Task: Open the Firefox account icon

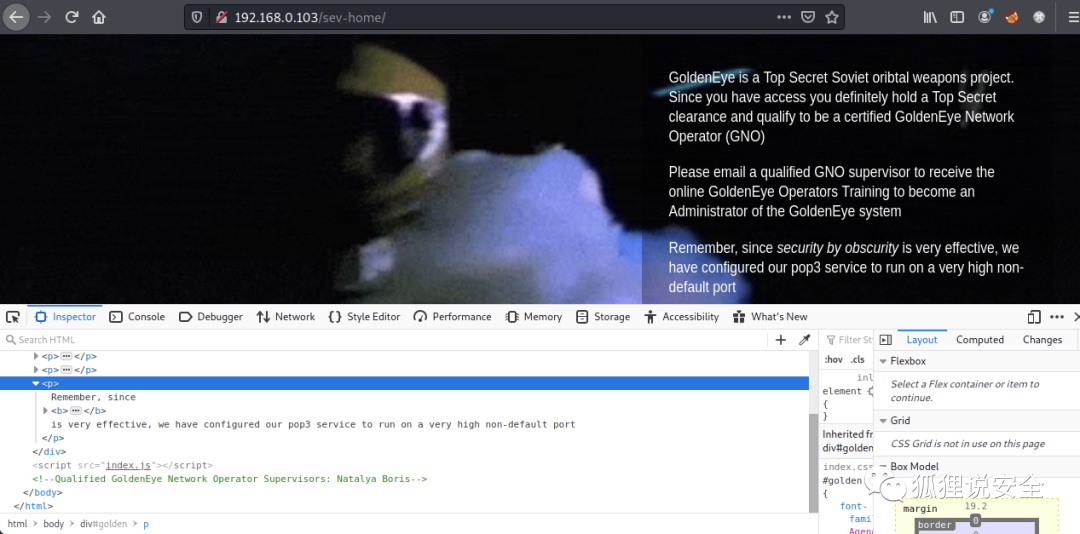Action: pos(985,17)
